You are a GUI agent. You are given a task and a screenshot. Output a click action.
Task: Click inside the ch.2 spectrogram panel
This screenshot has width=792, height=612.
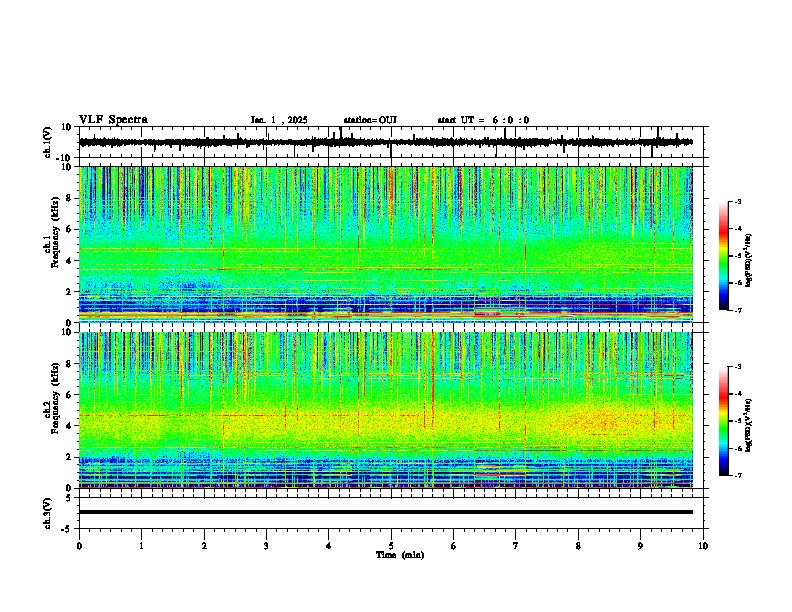[386, 410]
